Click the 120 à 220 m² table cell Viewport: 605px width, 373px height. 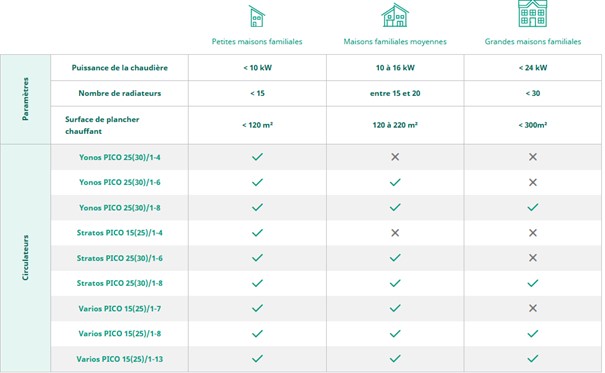(395, 125)
